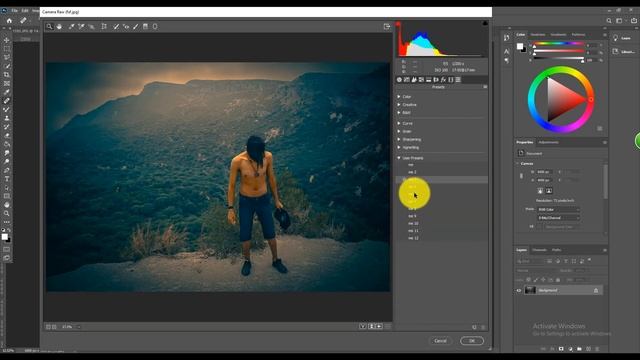Select the Graduated Filter tool
The width and height of the screenshot is (640, 360).
pyautogui.click(x=145, y=27)
